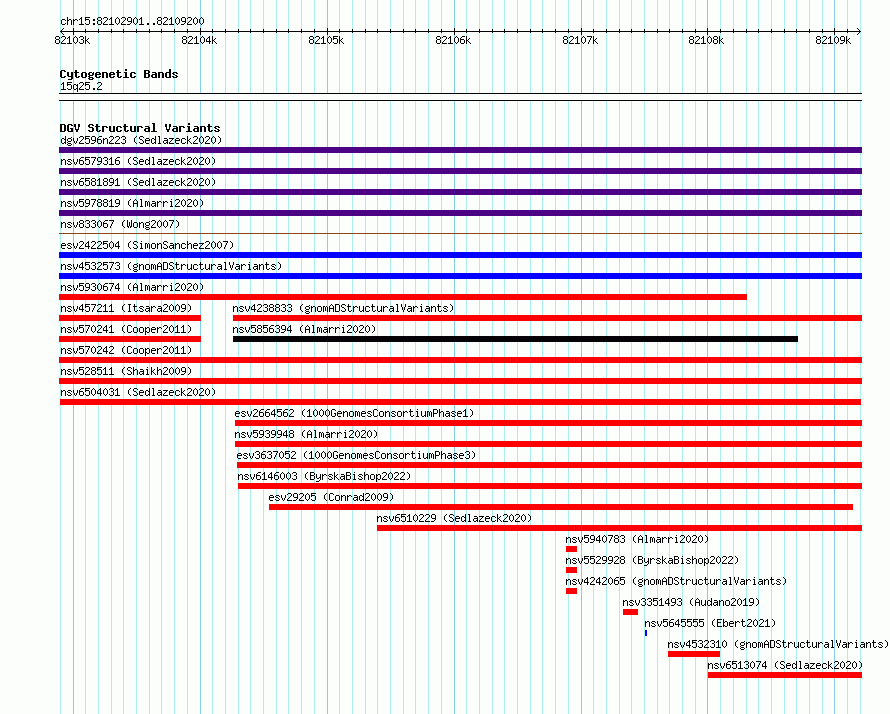This screenshot has width=890, height=714.
Task: Open the nsv6581891 (Sedlazeck2020) label
Action: coord(138,182)
